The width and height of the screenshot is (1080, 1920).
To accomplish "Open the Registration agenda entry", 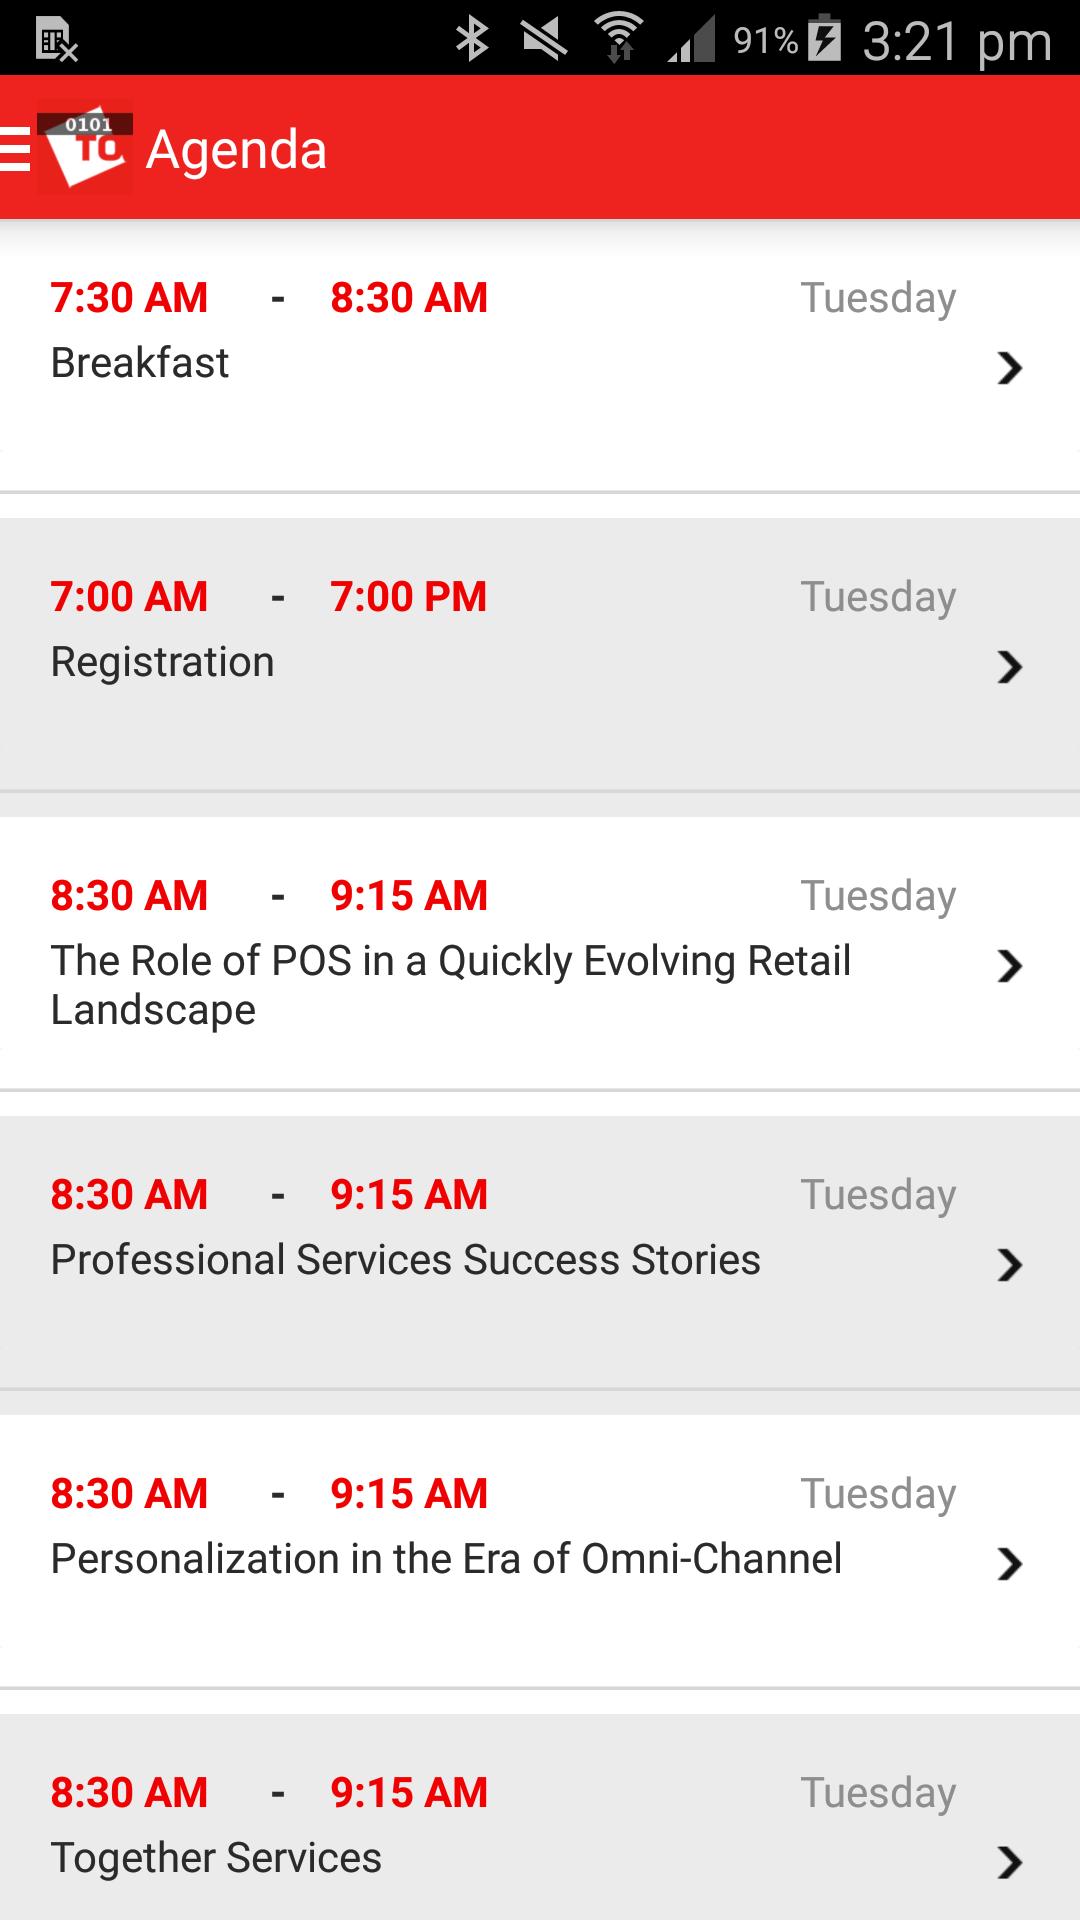I will [x=162, y=662].
